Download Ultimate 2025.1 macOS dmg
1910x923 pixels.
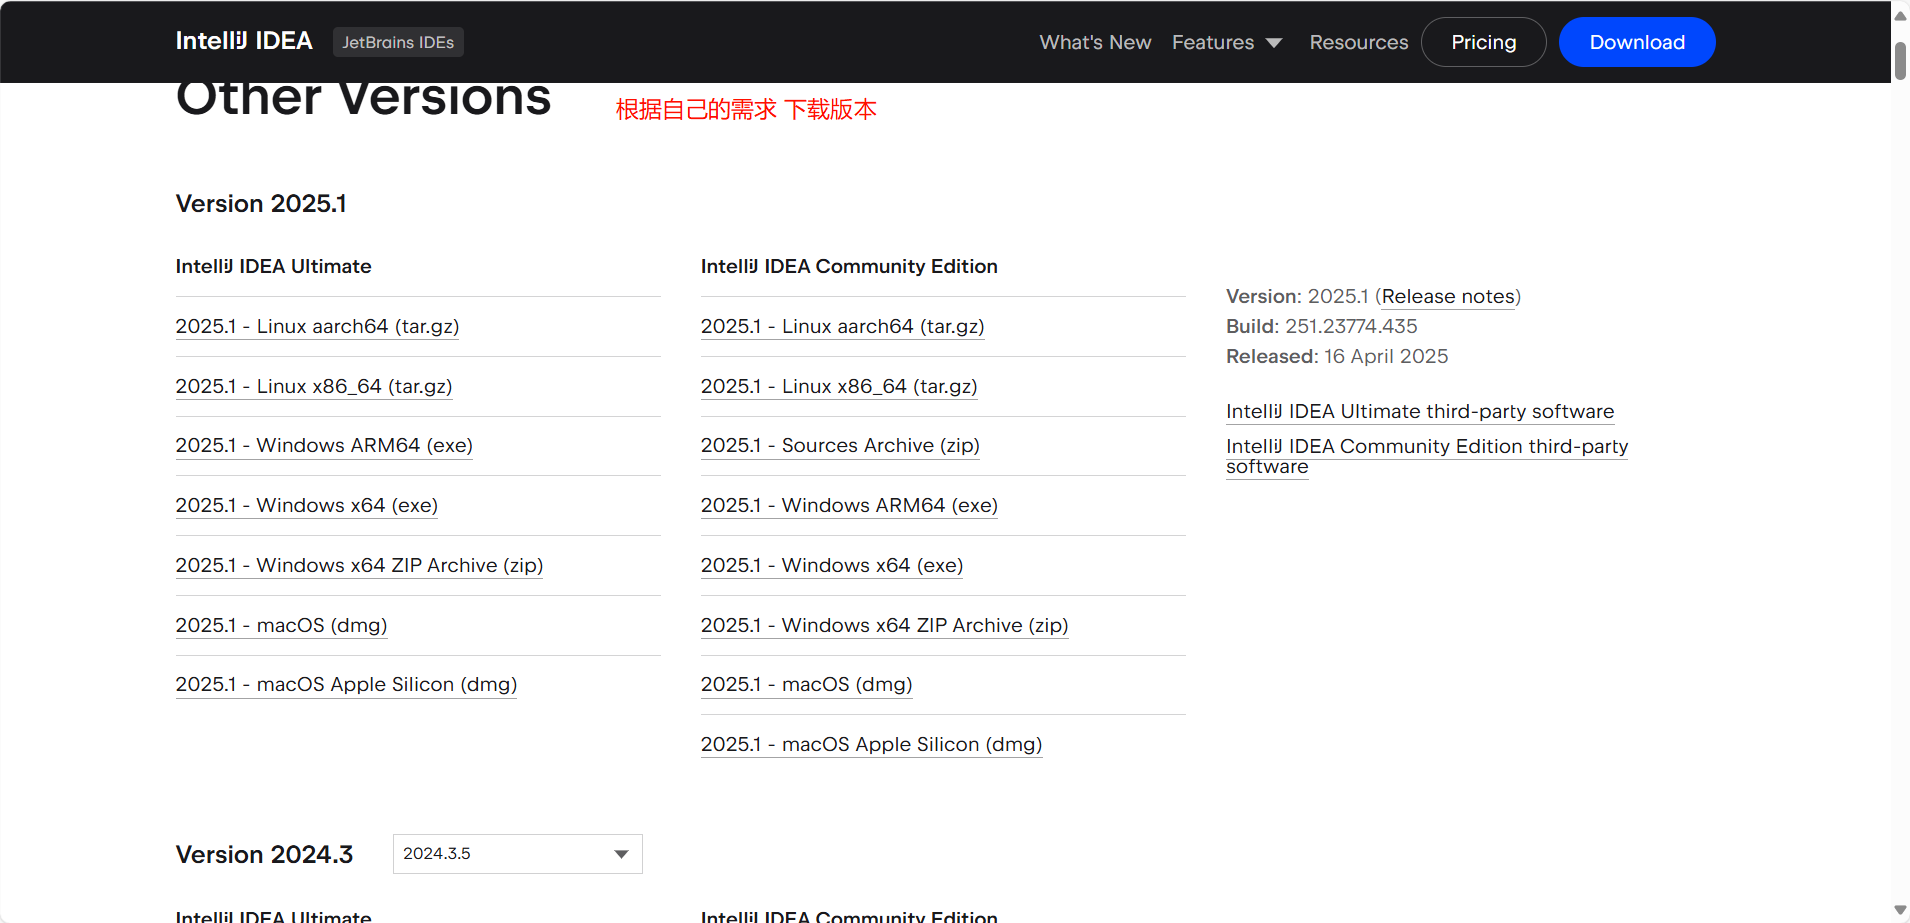click(281, 625)
